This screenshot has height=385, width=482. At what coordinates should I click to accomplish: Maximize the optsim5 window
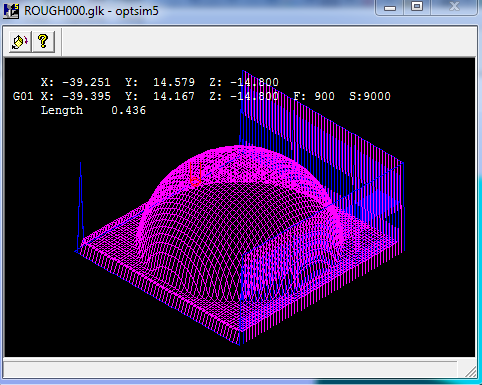417,7
